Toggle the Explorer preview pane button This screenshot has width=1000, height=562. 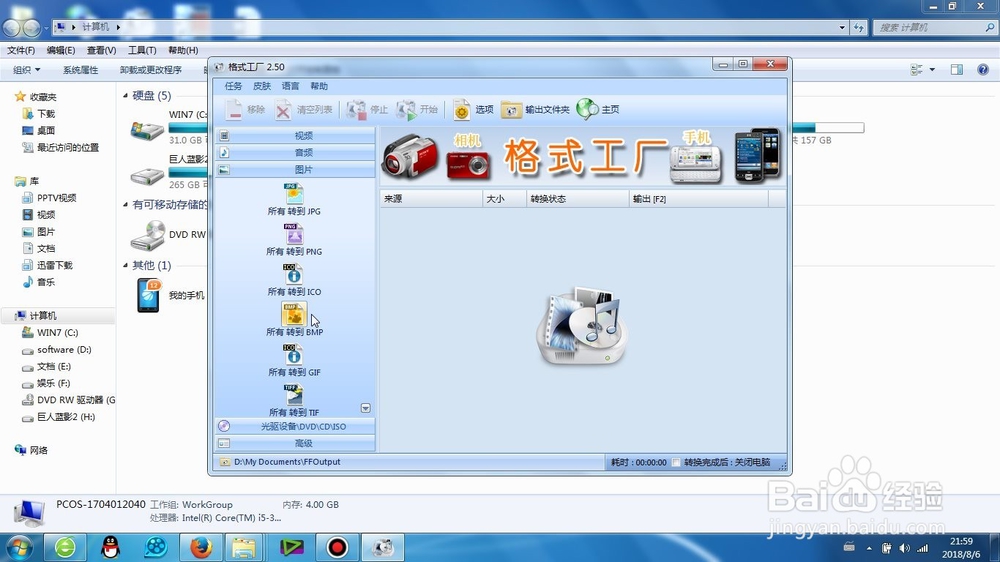957,70
